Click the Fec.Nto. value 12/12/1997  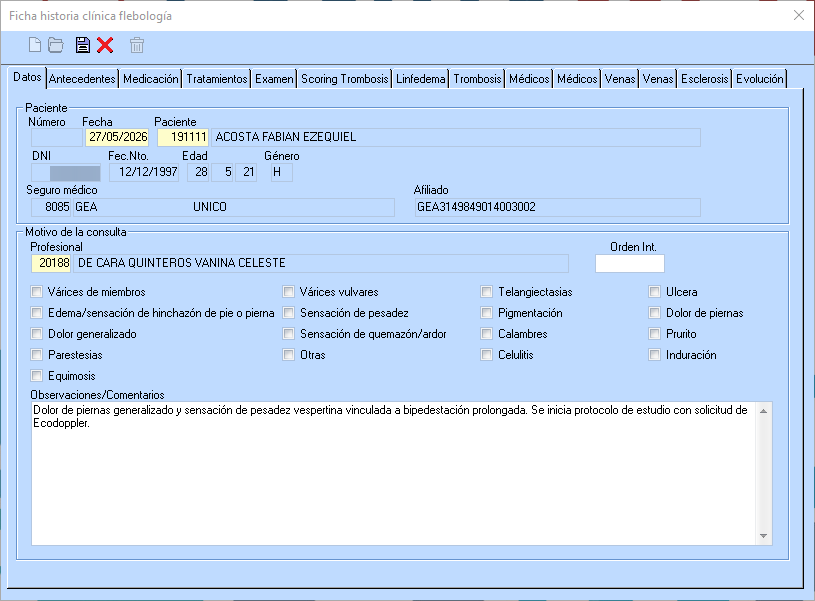tap(144, 172)
